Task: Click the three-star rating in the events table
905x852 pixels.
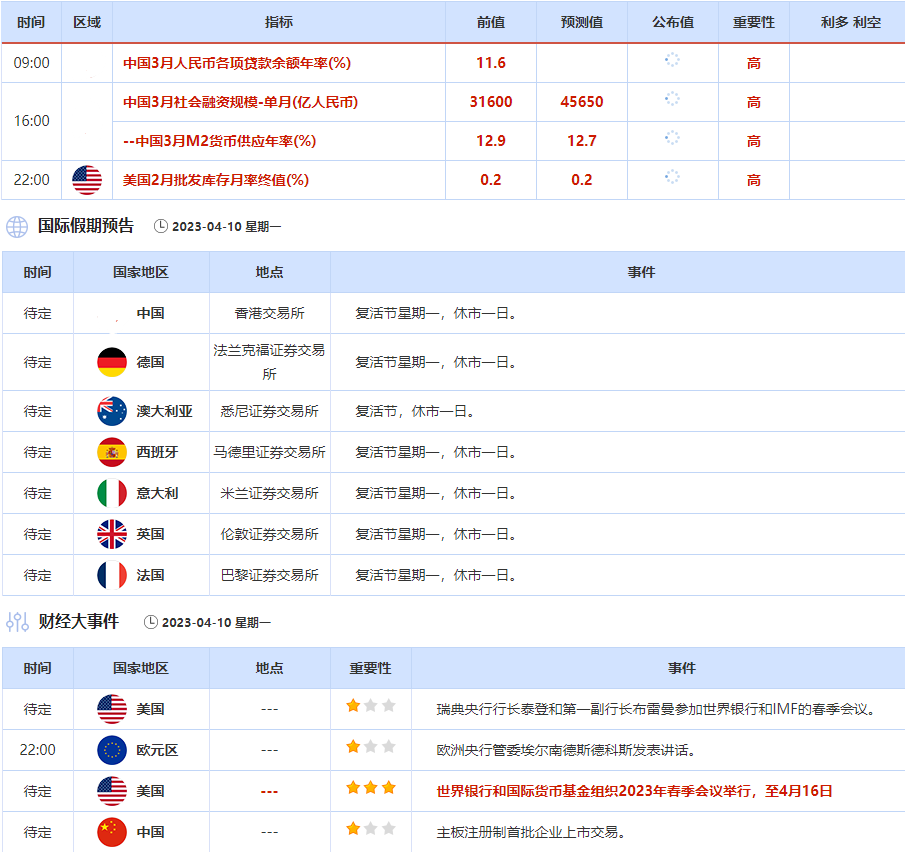Action: 371,788
